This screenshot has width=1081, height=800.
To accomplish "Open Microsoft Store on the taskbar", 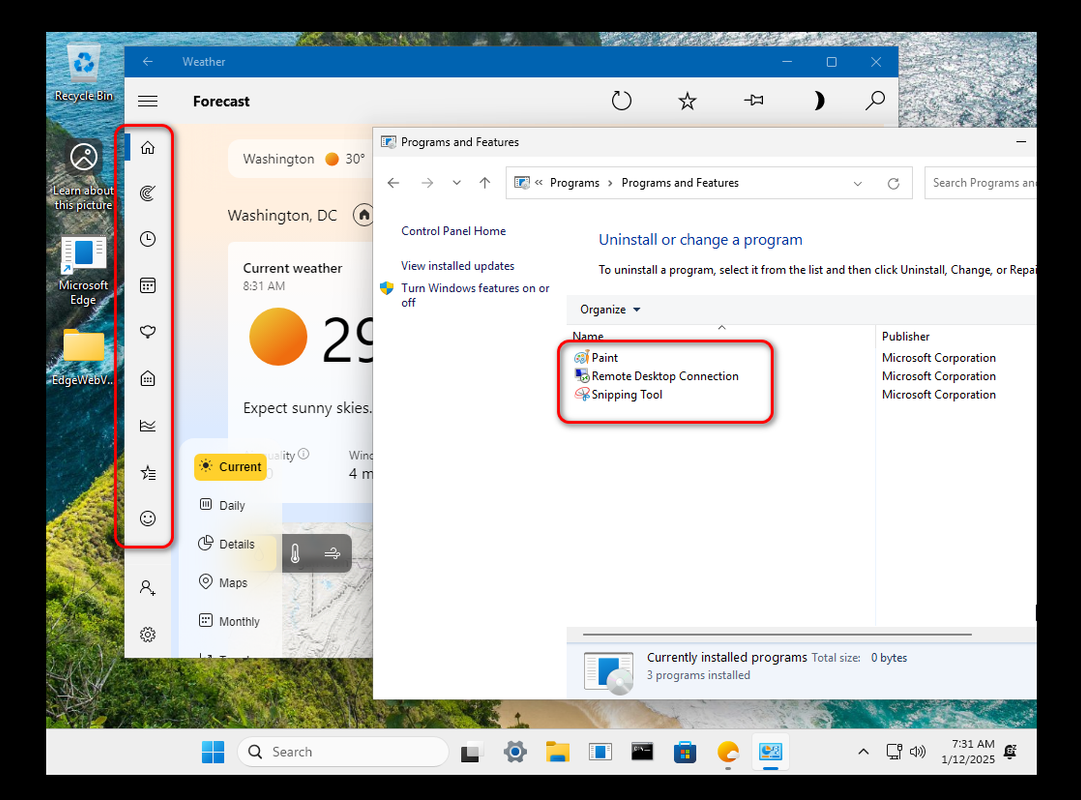I will [x=685, y=752].
